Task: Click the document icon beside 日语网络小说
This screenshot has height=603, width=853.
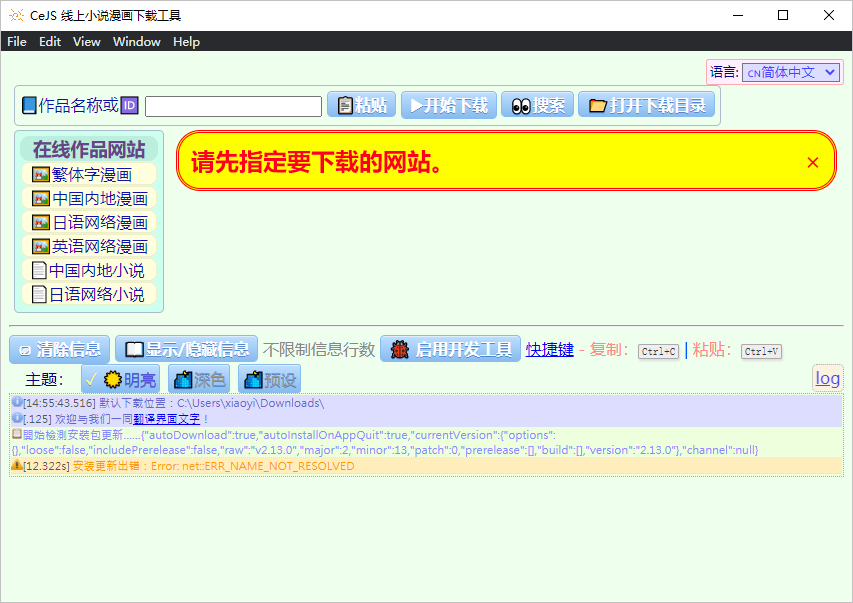Action: (39, 294)
